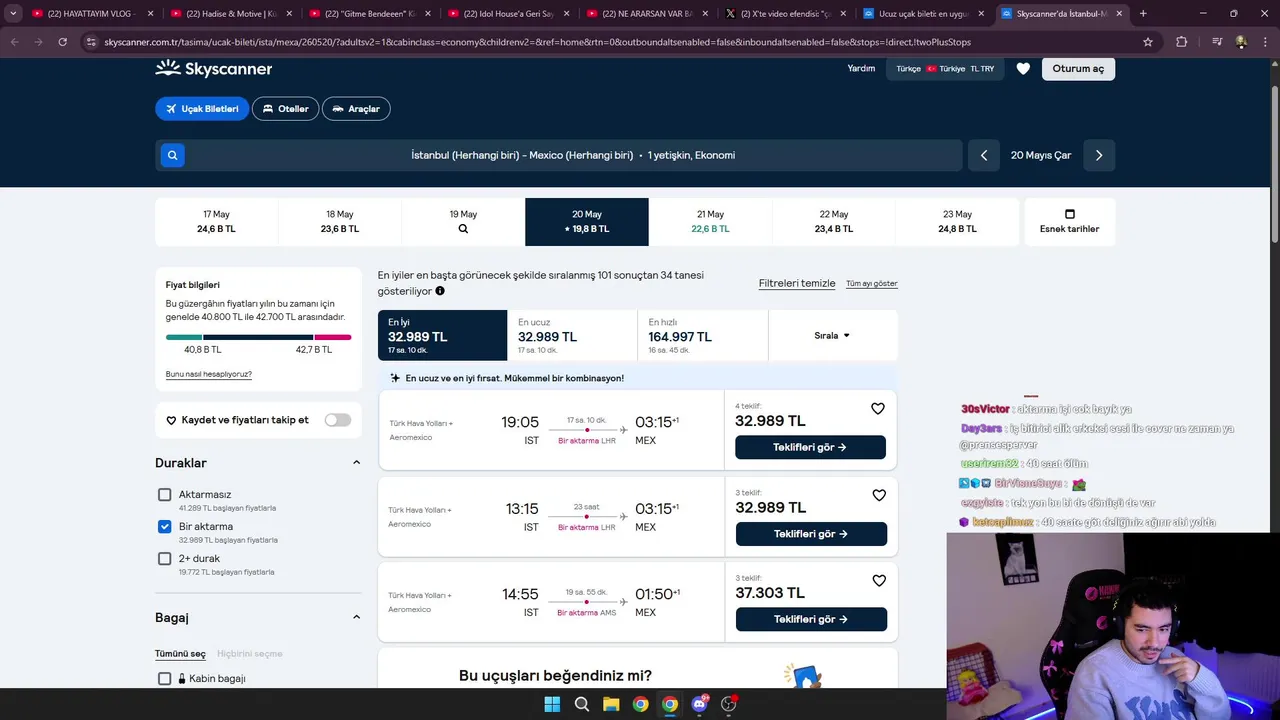
Task: Switch to the Oteller tab
Action: point(286,108)
